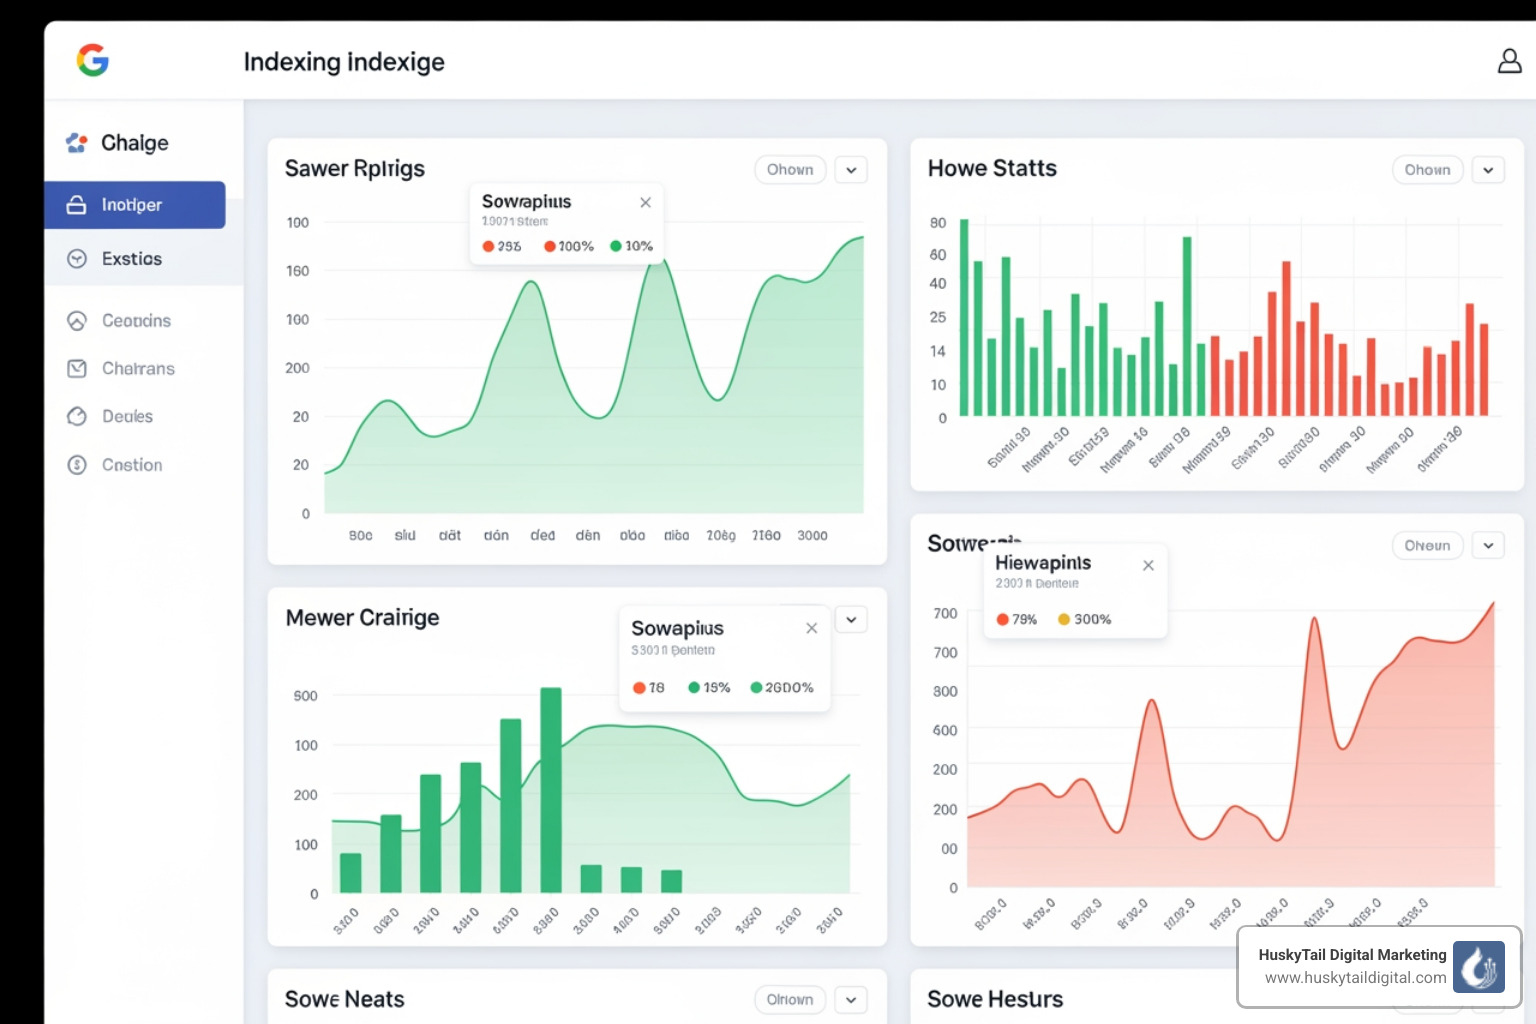Screen dimensions: 1536x1024
Task: Click the Inotlper lock icon in sidebar
Action: click(x=78, y=204)
